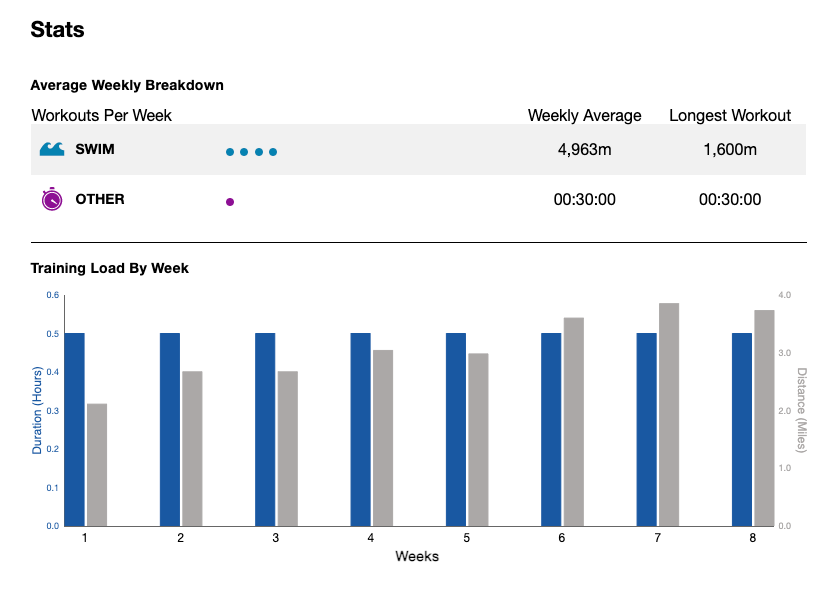Click the purple Other workout dot
The image size is (818, 594).
click(230, 202)
